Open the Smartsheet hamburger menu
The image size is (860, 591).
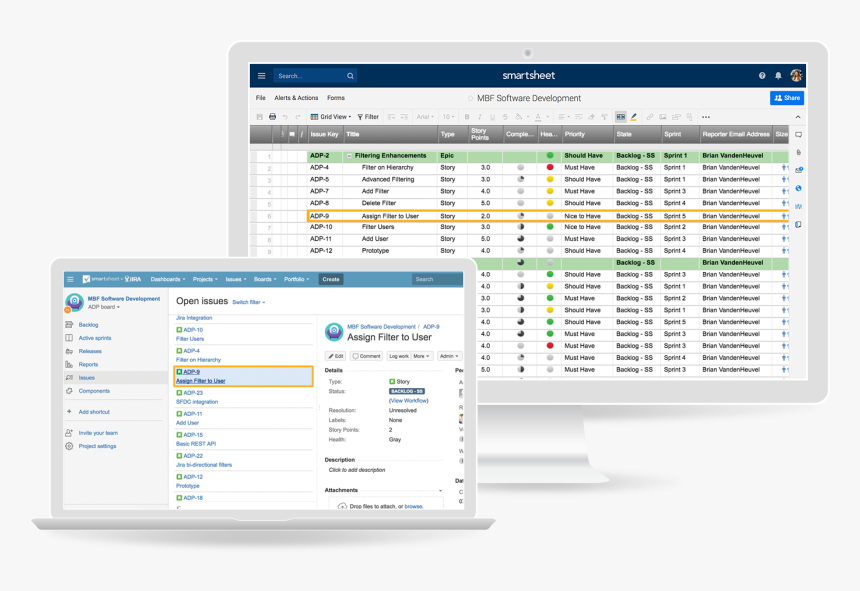tap(262, 76)
